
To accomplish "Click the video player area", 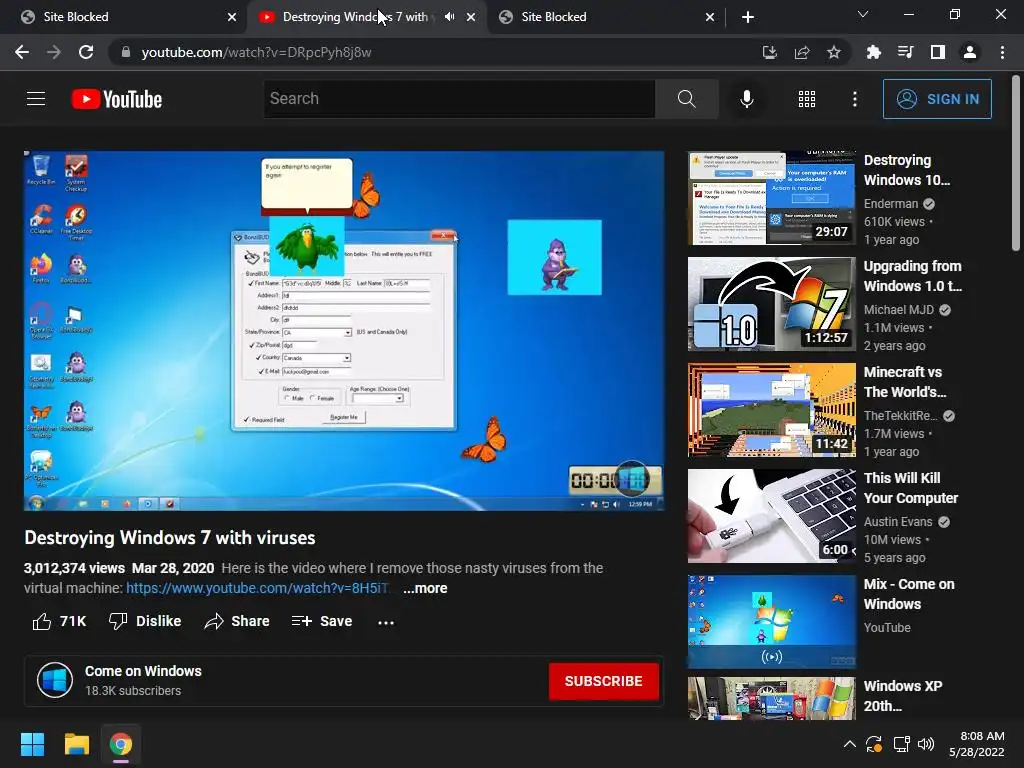I will pyautogui.click(x=344, y=330).
